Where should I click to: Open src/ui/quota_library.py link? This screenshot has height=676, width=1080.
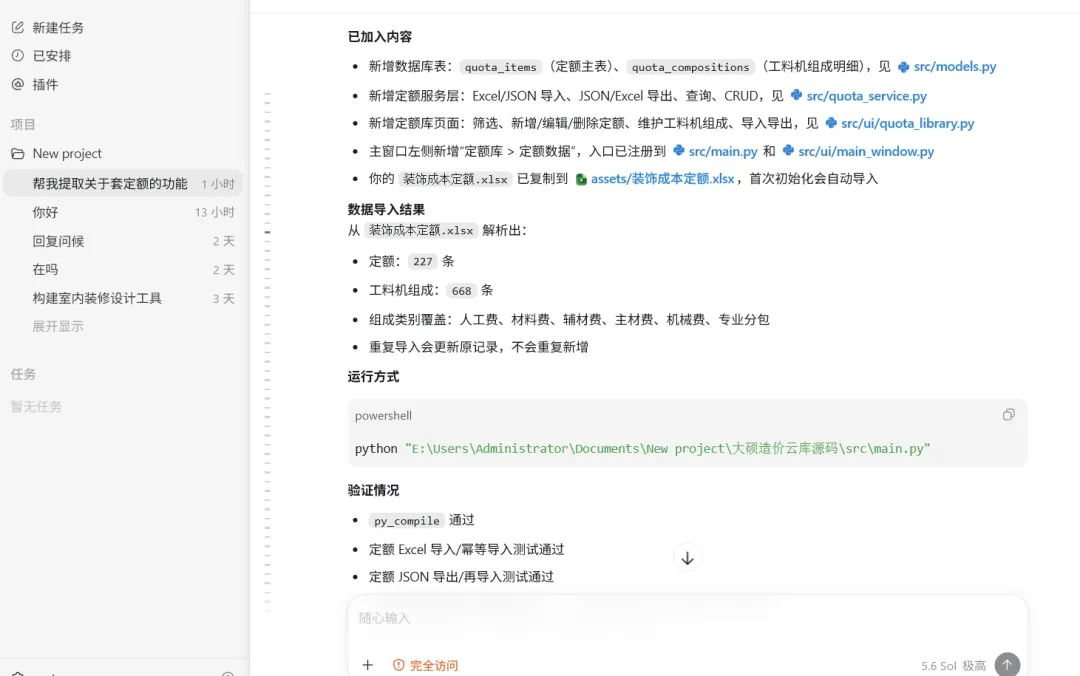[x=907, y=123]
